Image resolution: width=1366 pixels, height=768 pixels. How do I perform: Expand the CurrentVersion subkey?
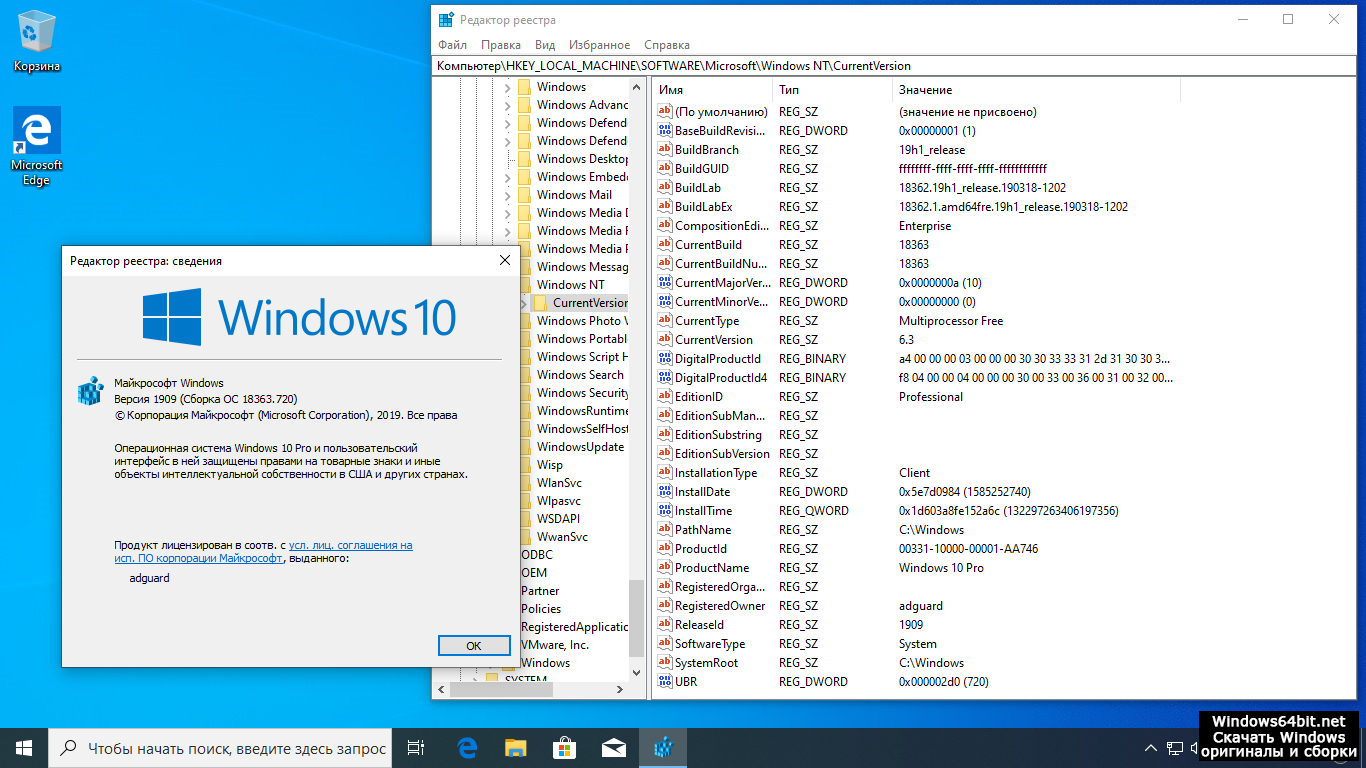pos(523,303)
